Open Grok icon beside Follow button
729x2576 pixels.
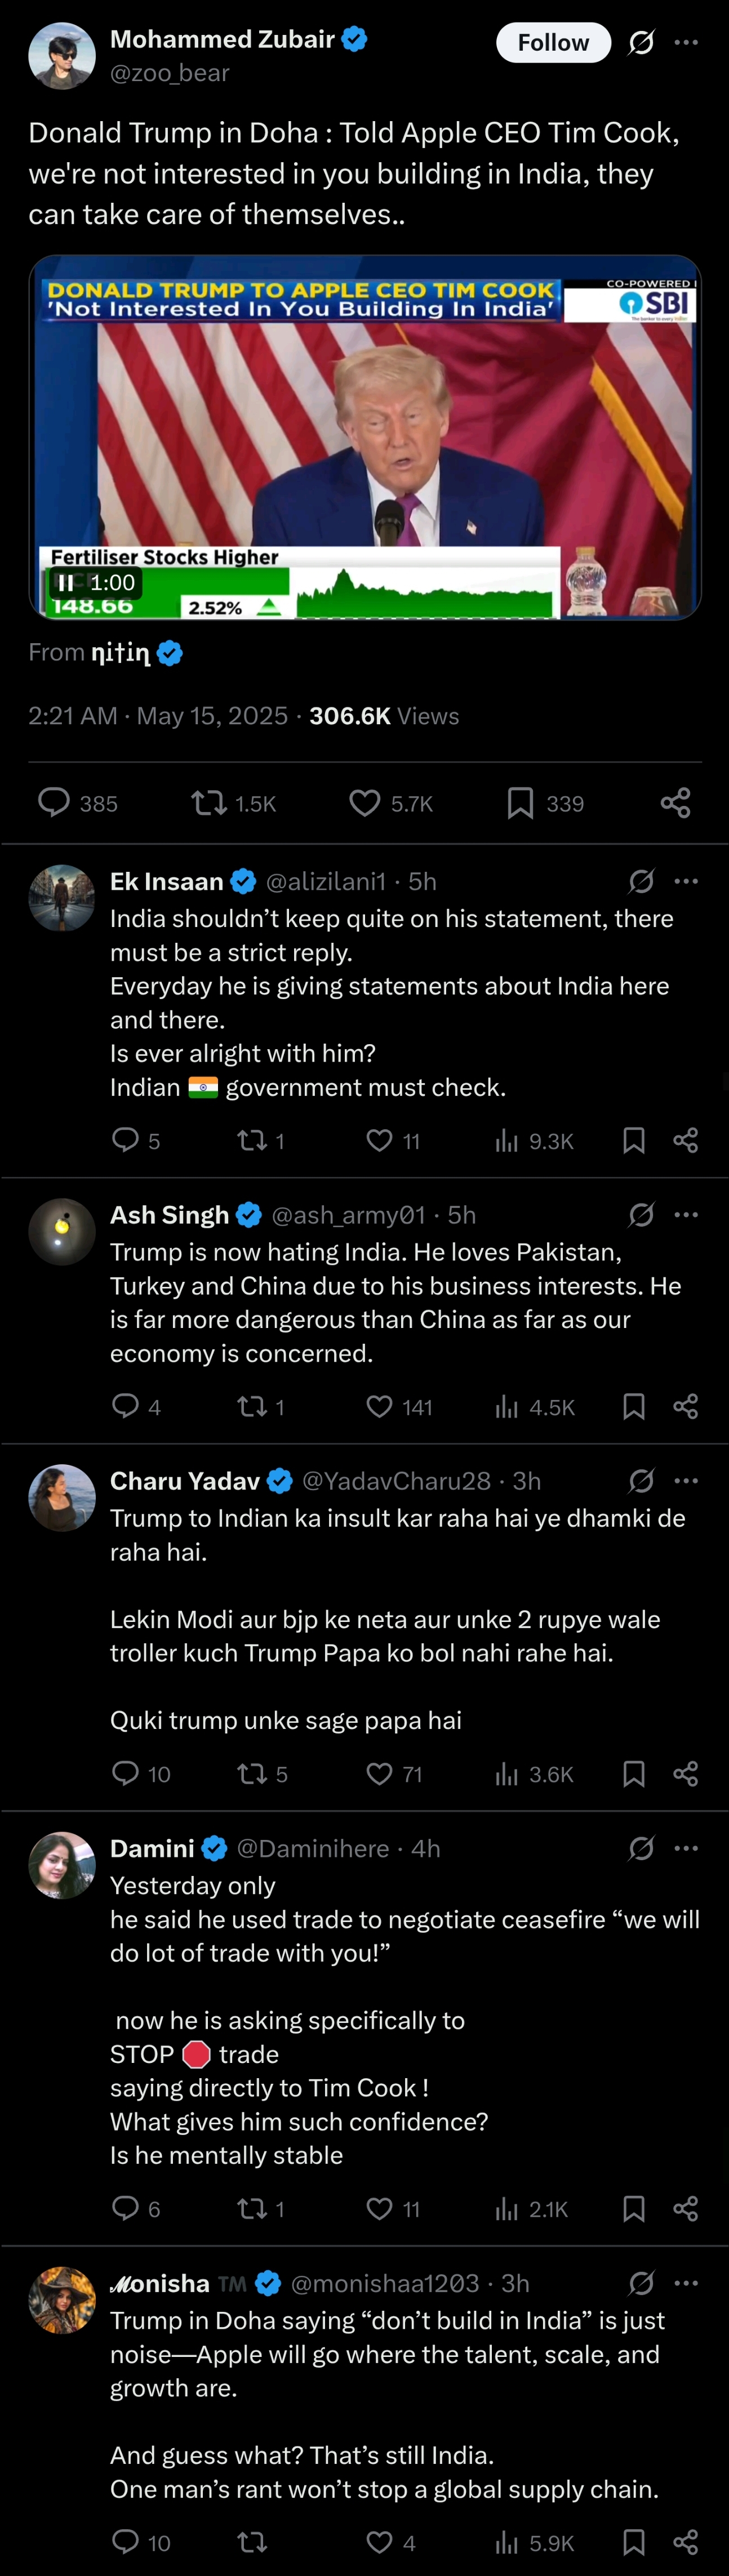click(641, 43)
